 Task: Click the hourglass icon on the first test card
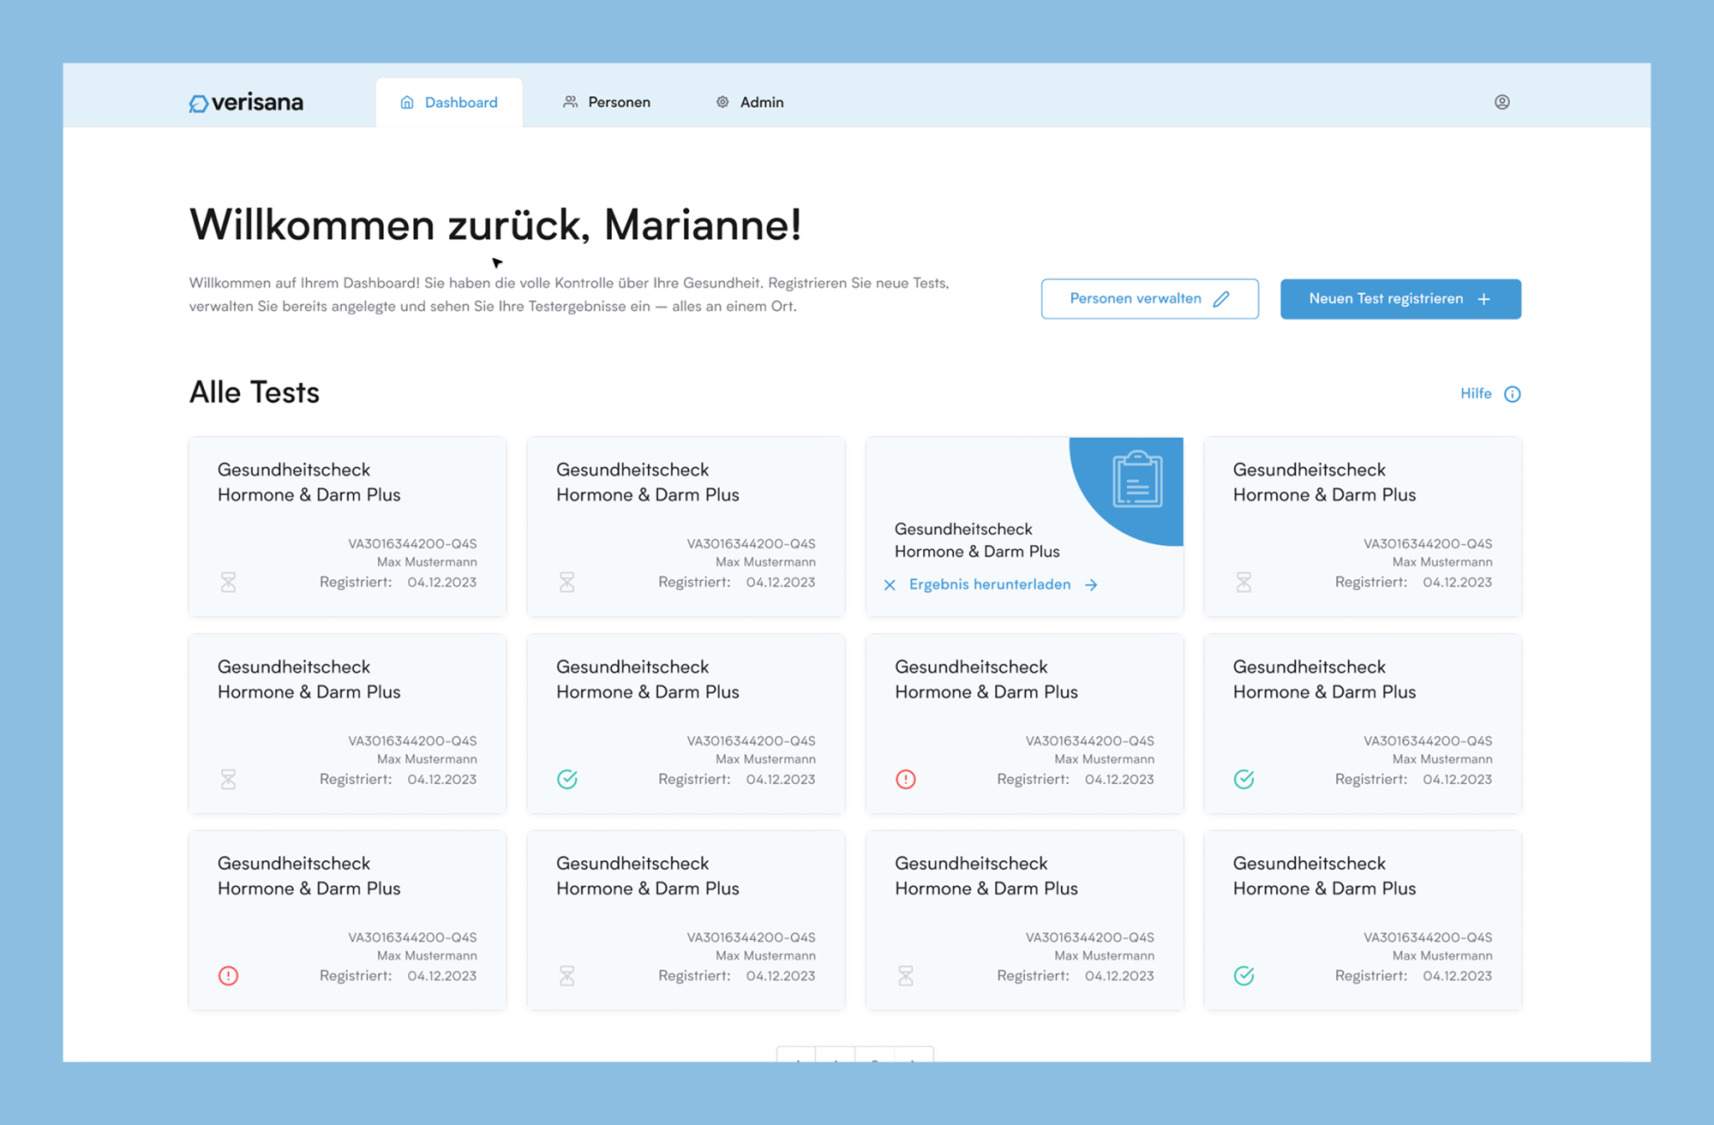pos(229,581)
